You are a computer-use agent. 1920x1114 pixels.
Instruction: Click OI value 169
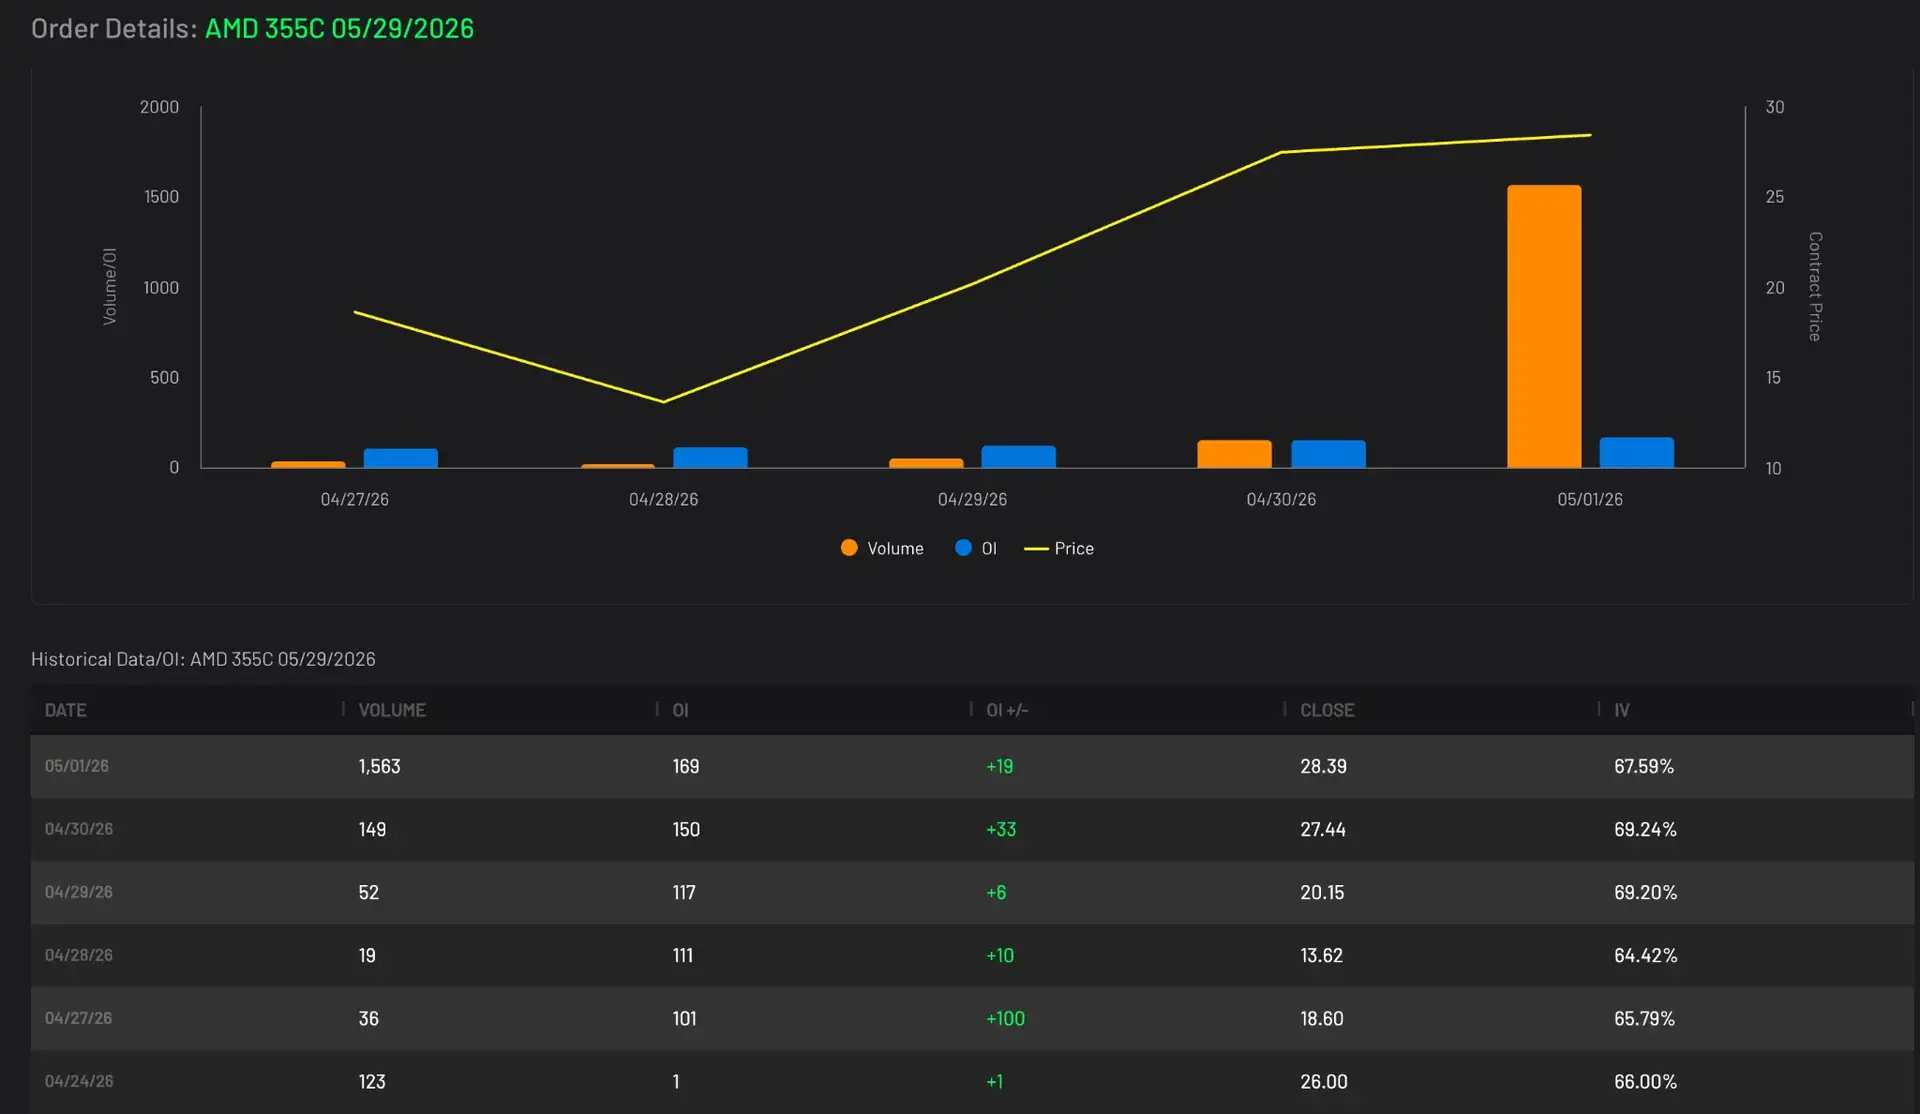click(686, 766)
